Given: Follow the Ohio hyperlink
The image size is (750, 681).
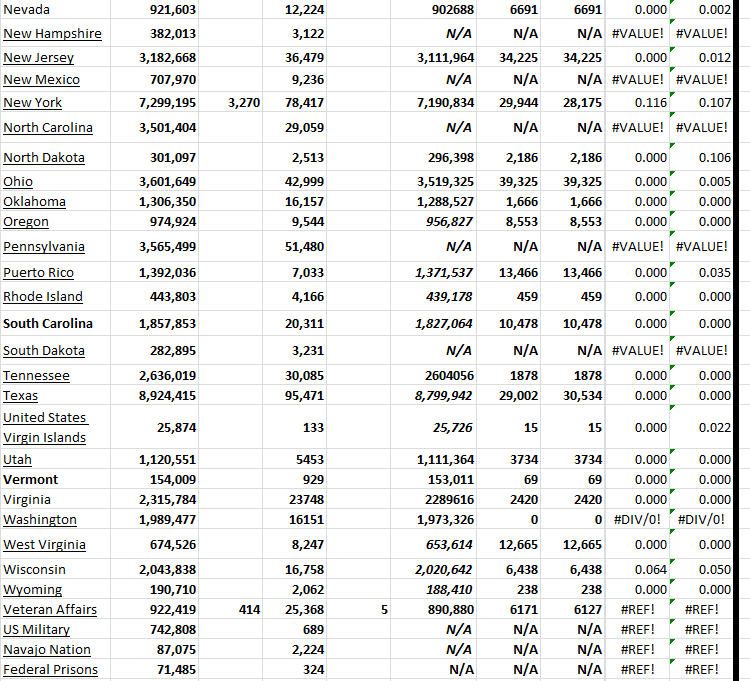Looking at the screenshot, I should coord(18,182).
